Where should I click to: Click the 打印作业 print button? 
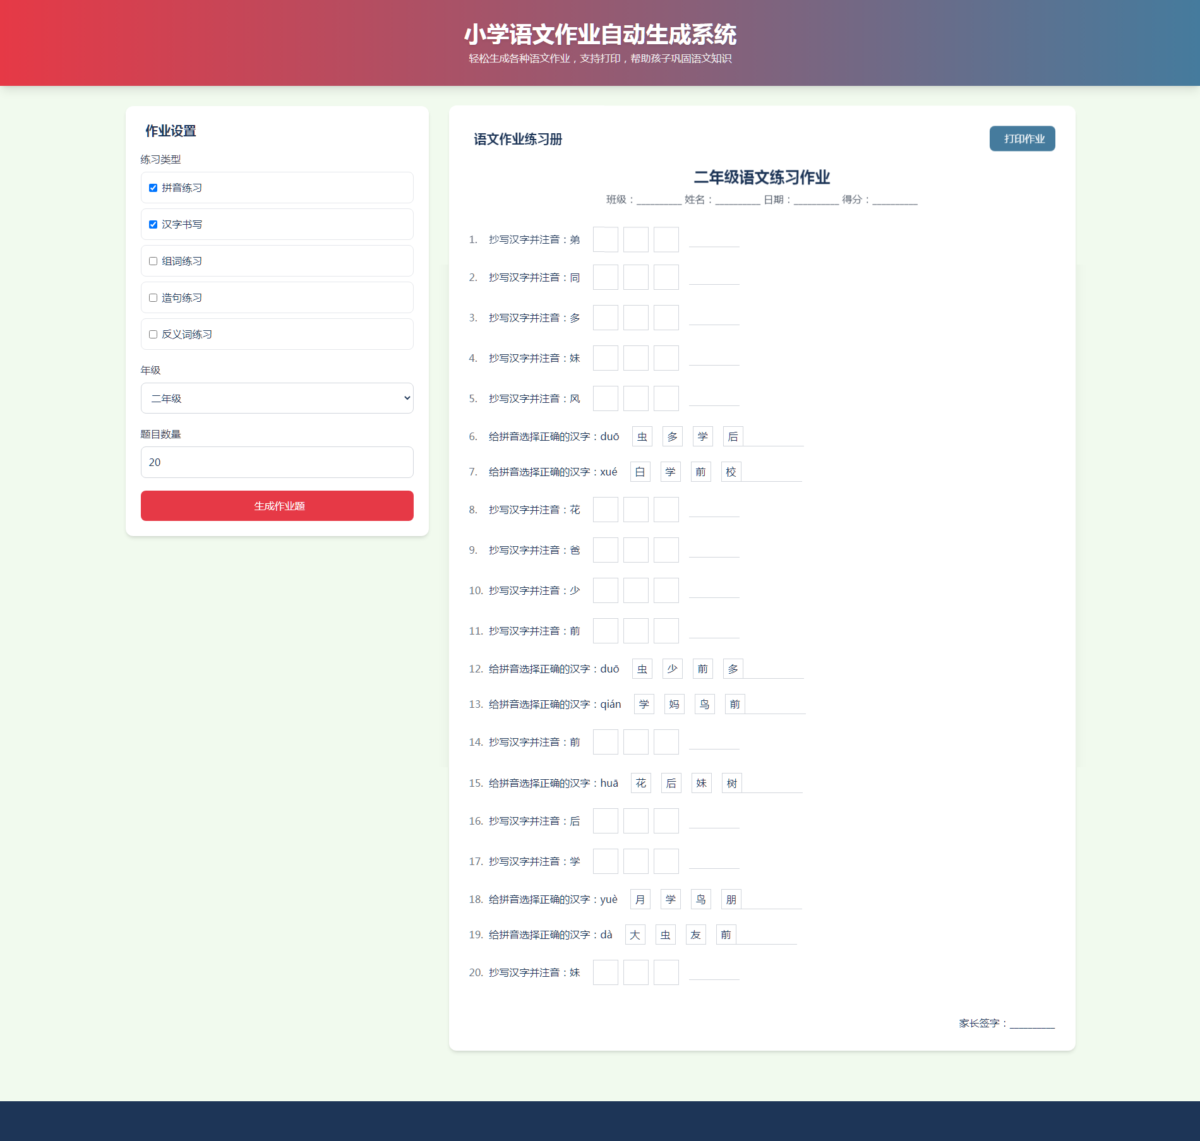click(x=1022, y=139)
